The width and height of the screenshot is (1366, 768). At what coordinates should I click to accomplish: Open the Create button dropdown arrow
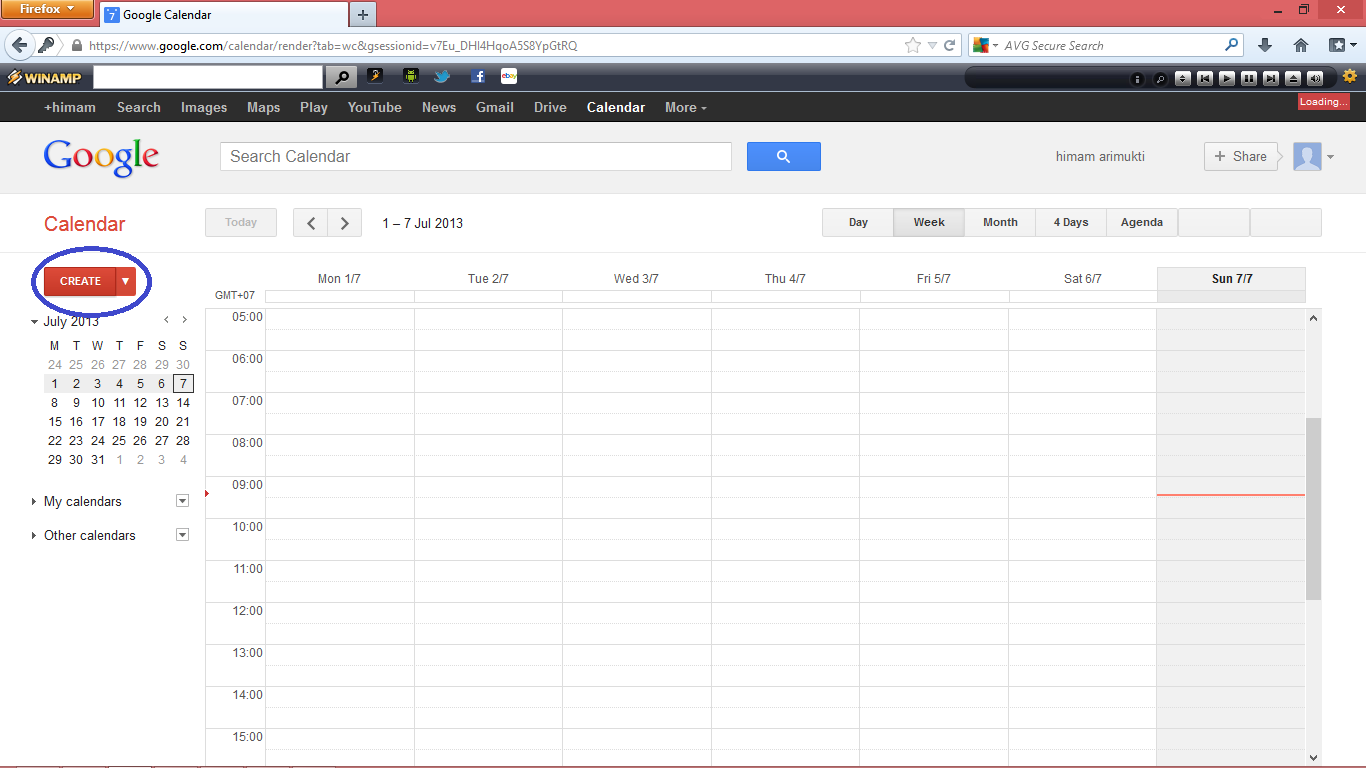pyautogui.click(x=126, y=281)
